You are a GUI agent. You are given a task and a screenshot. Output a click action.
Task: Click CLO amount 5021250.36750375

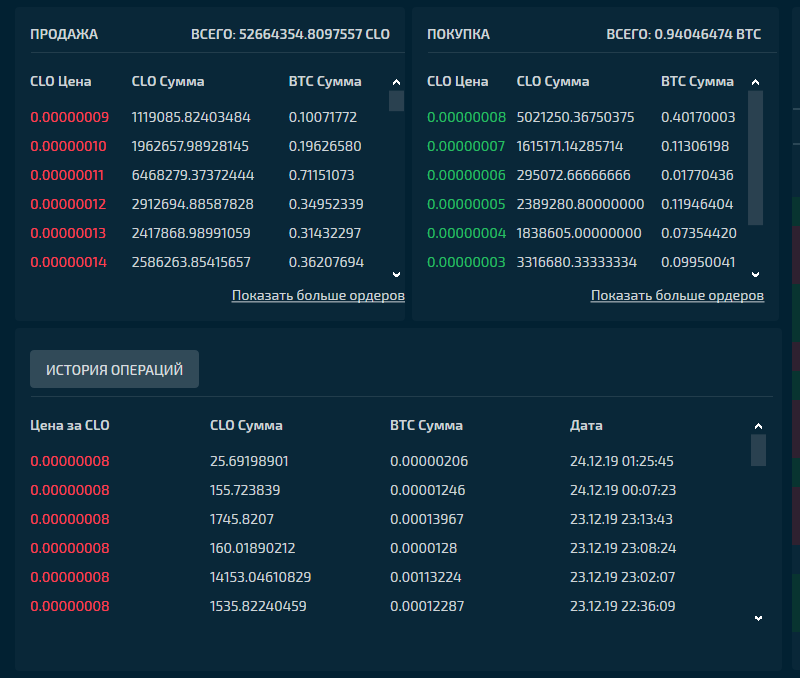pyautogui.click(x=576, y=117)
